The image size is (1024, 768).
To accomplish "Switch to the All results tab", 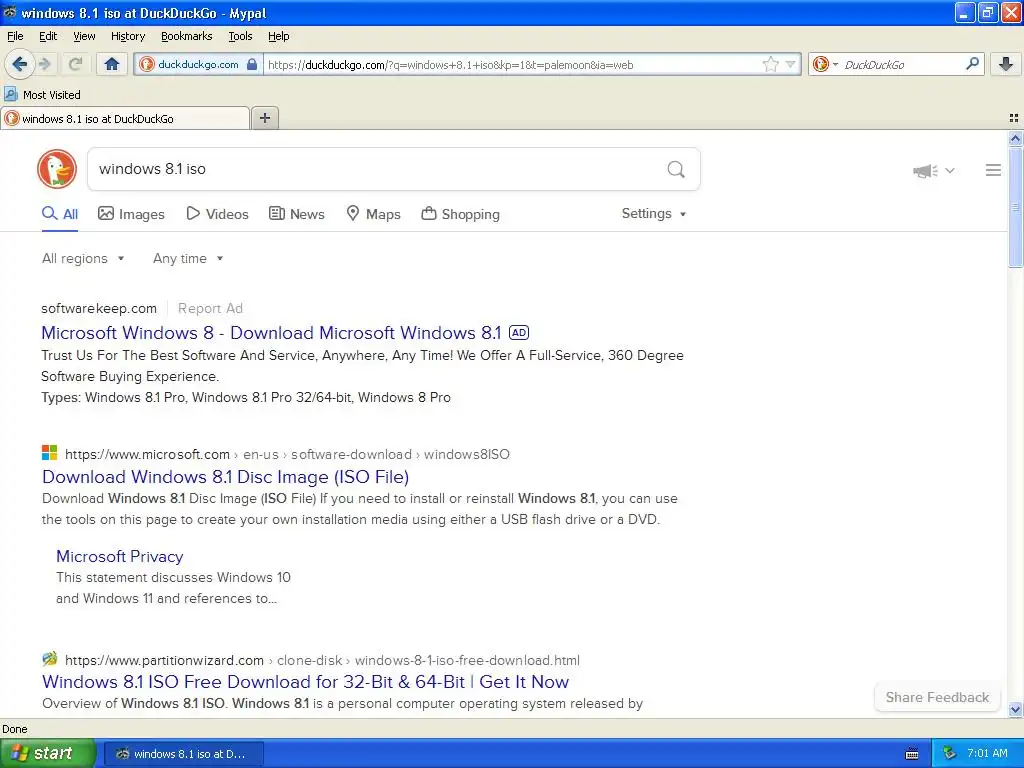I will tap(59, 214).
